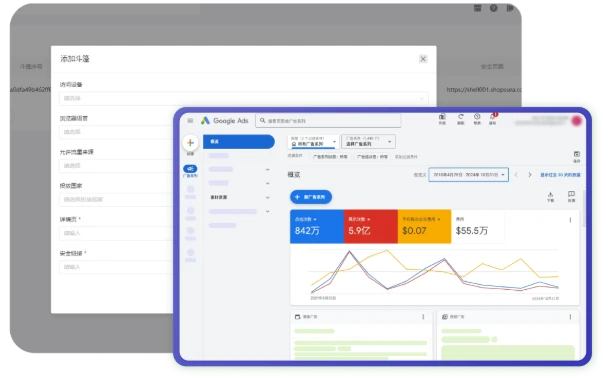608x378 pixels.
Task: Click the download icon above the scorecard
Action: pos(550,194)
